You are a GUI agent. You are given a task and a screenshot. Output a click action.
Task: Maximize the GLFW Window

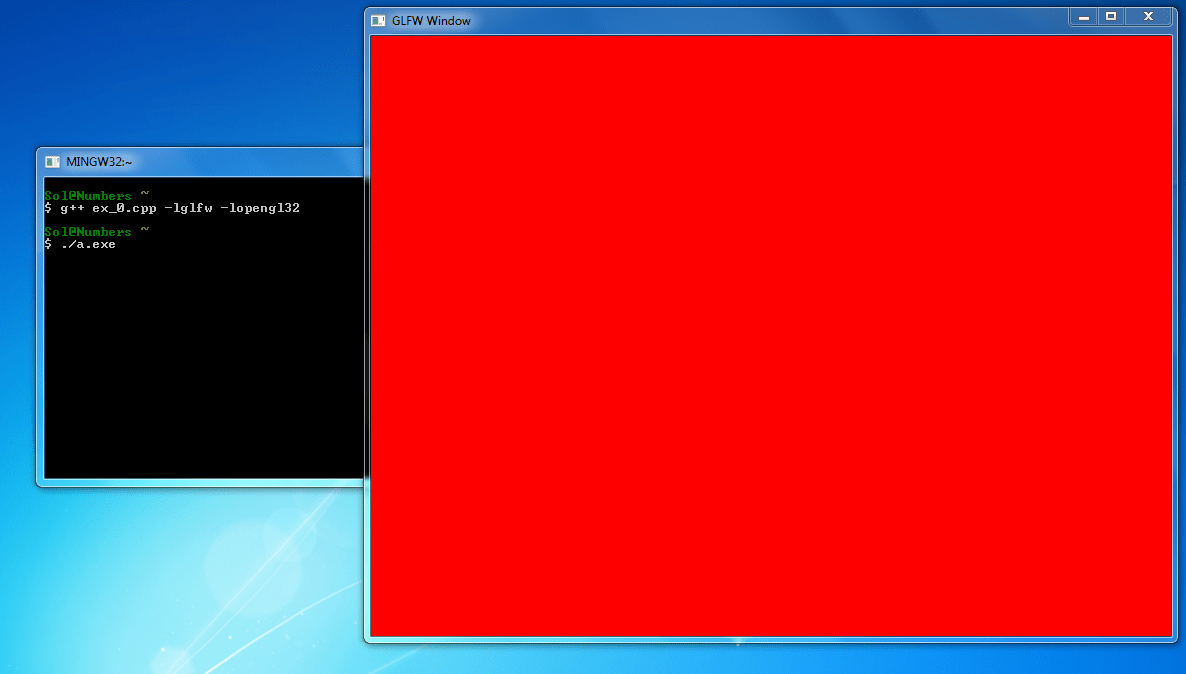point(1113,16)
